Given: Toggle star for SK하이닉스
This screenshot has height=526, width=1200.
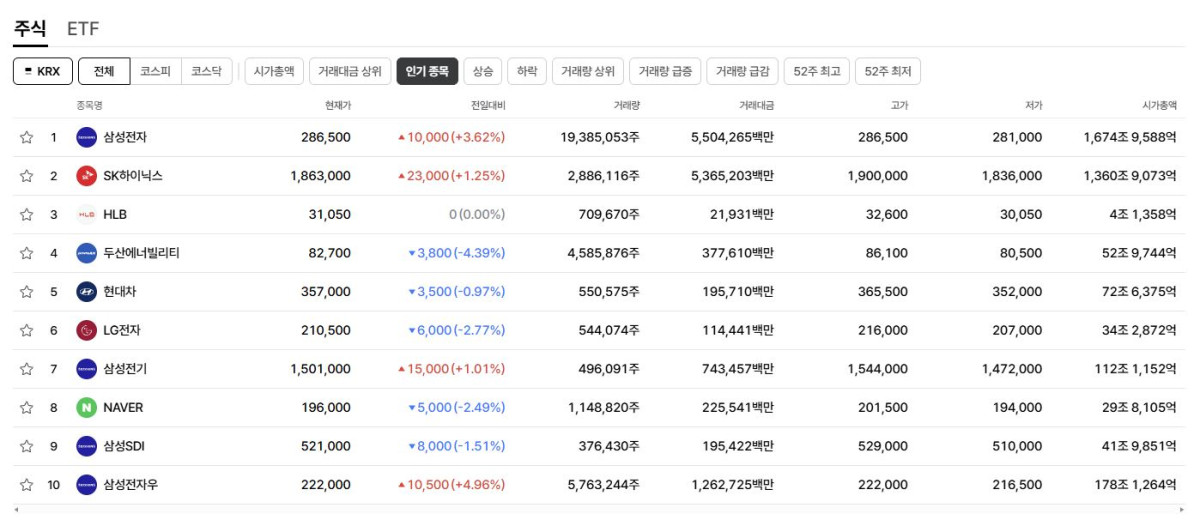Looking at the screenshot, I should click(26, 176).
